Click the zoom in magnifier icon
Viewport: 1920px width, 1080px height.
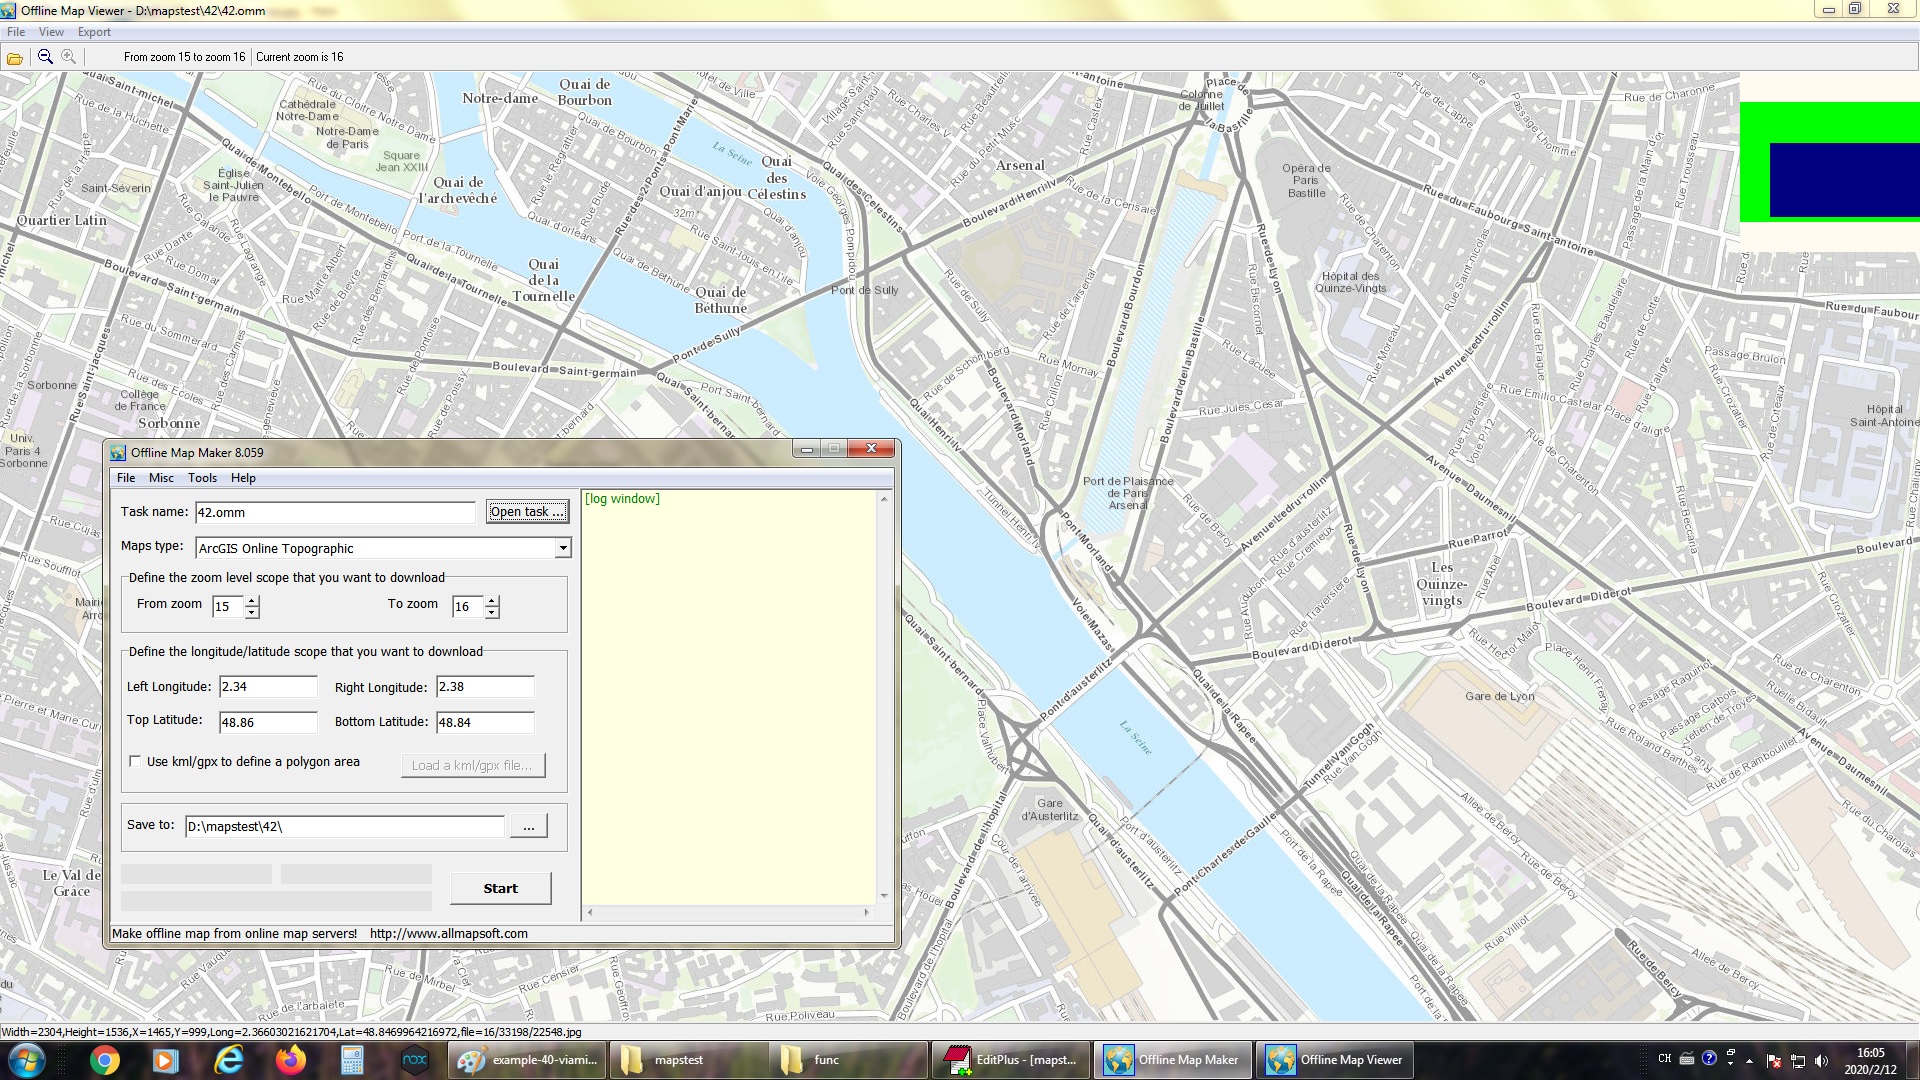coord(68,57)
